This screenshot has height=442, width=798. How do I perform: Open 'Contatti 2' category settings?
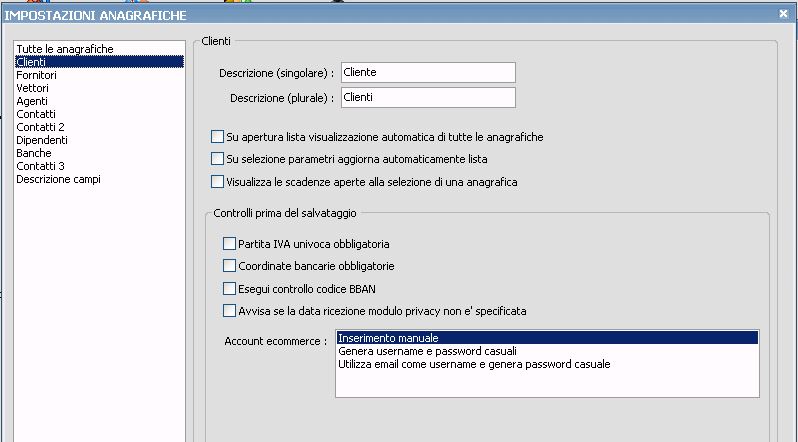pyautogui.click(x=40, y=127)
